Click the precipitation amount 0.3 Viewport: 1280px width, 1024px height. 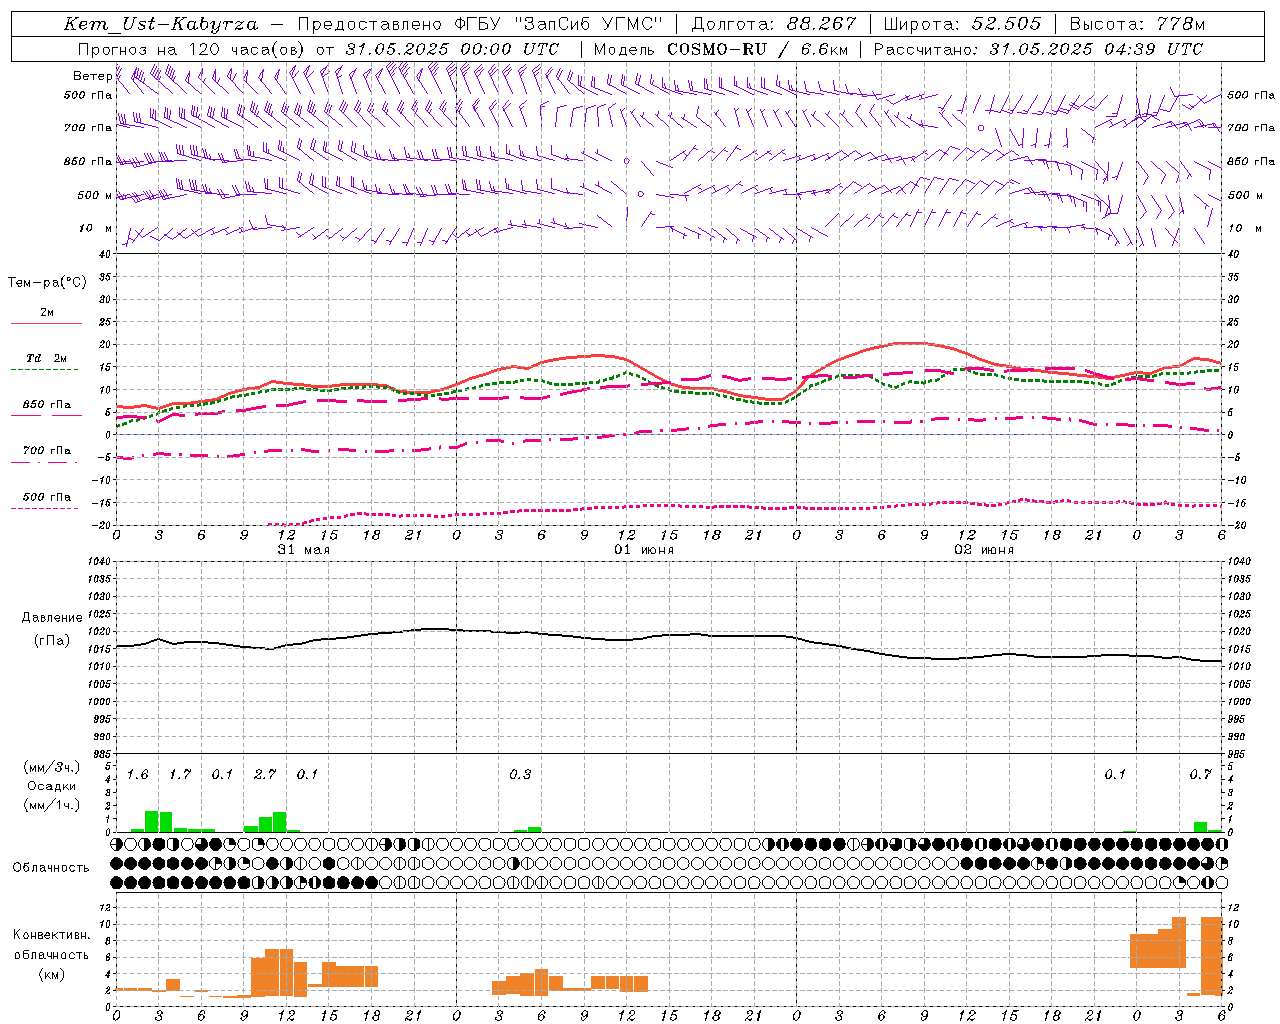point(520,775)
